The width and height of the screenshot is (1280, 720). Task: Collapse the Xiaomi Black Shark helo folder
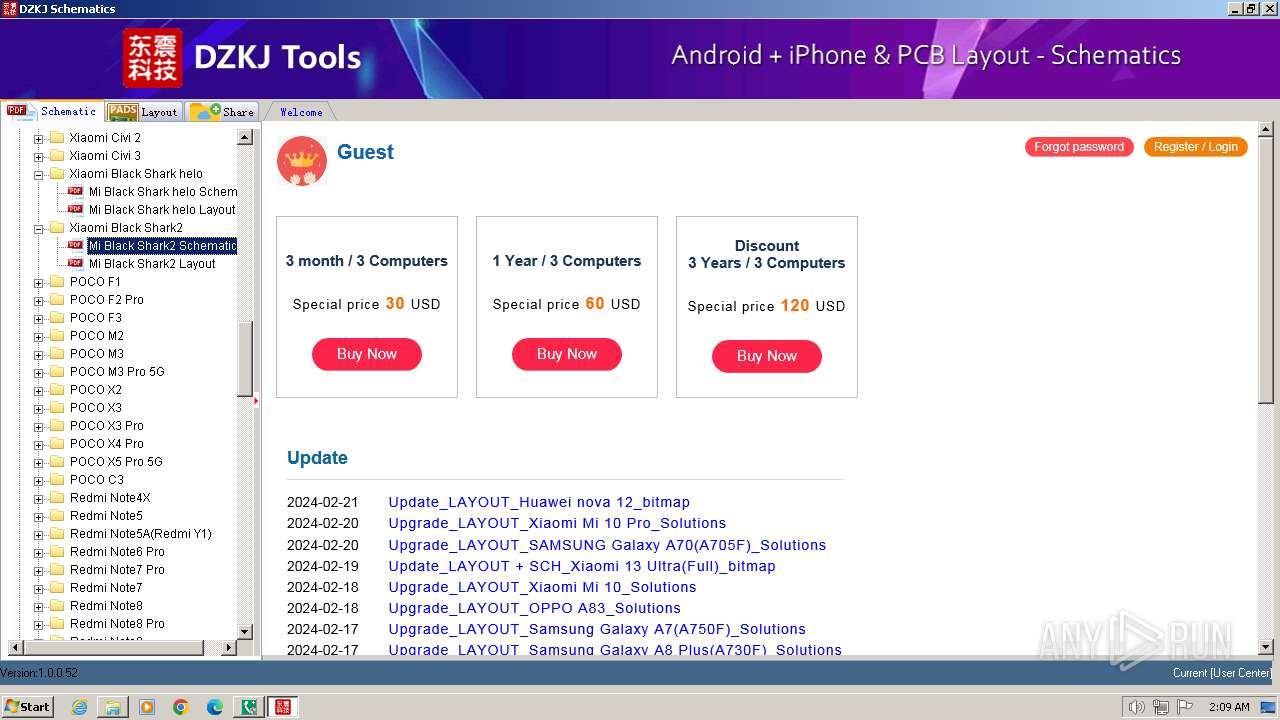39,174
